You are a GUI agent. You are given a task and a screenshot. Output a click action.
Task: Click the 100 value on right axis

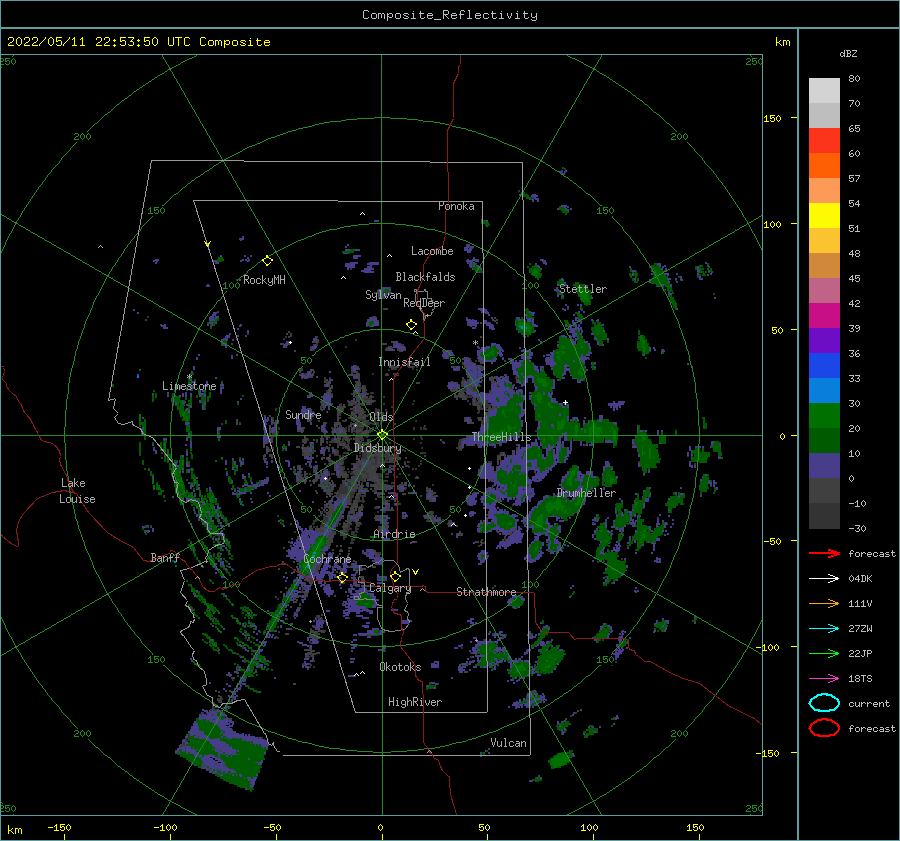tap(772, 224)
